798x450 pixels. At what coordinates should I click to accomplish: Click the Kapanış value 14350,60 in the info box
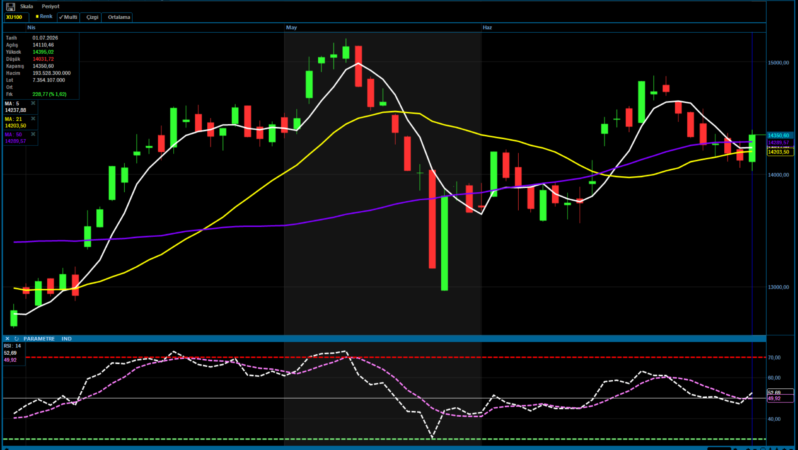point(43,66)
